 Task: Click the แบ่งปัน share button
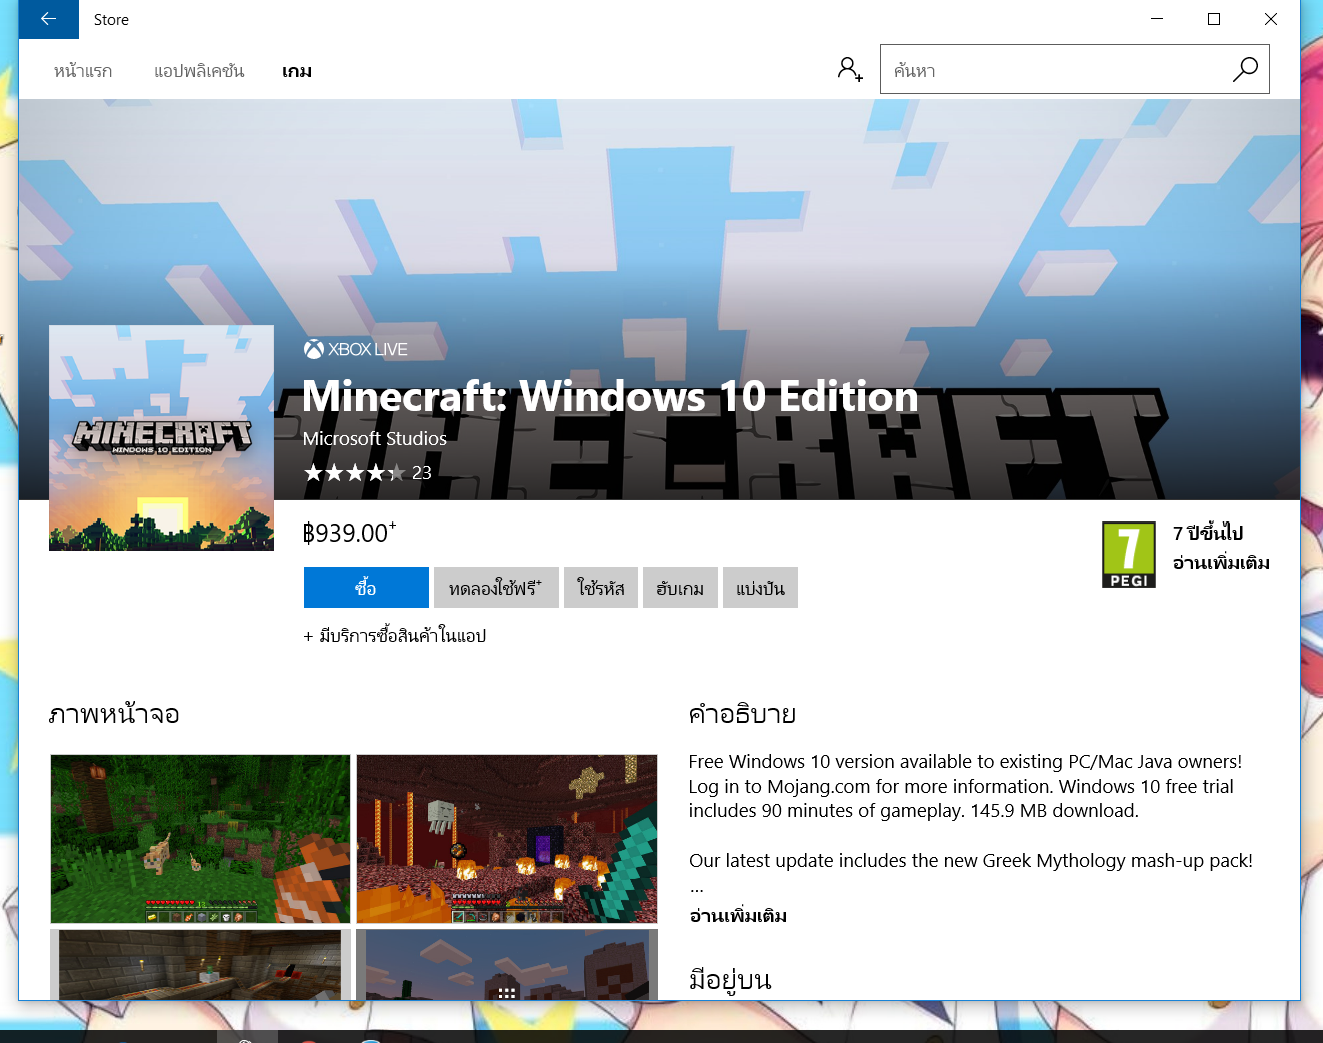(x=760, y=588)
